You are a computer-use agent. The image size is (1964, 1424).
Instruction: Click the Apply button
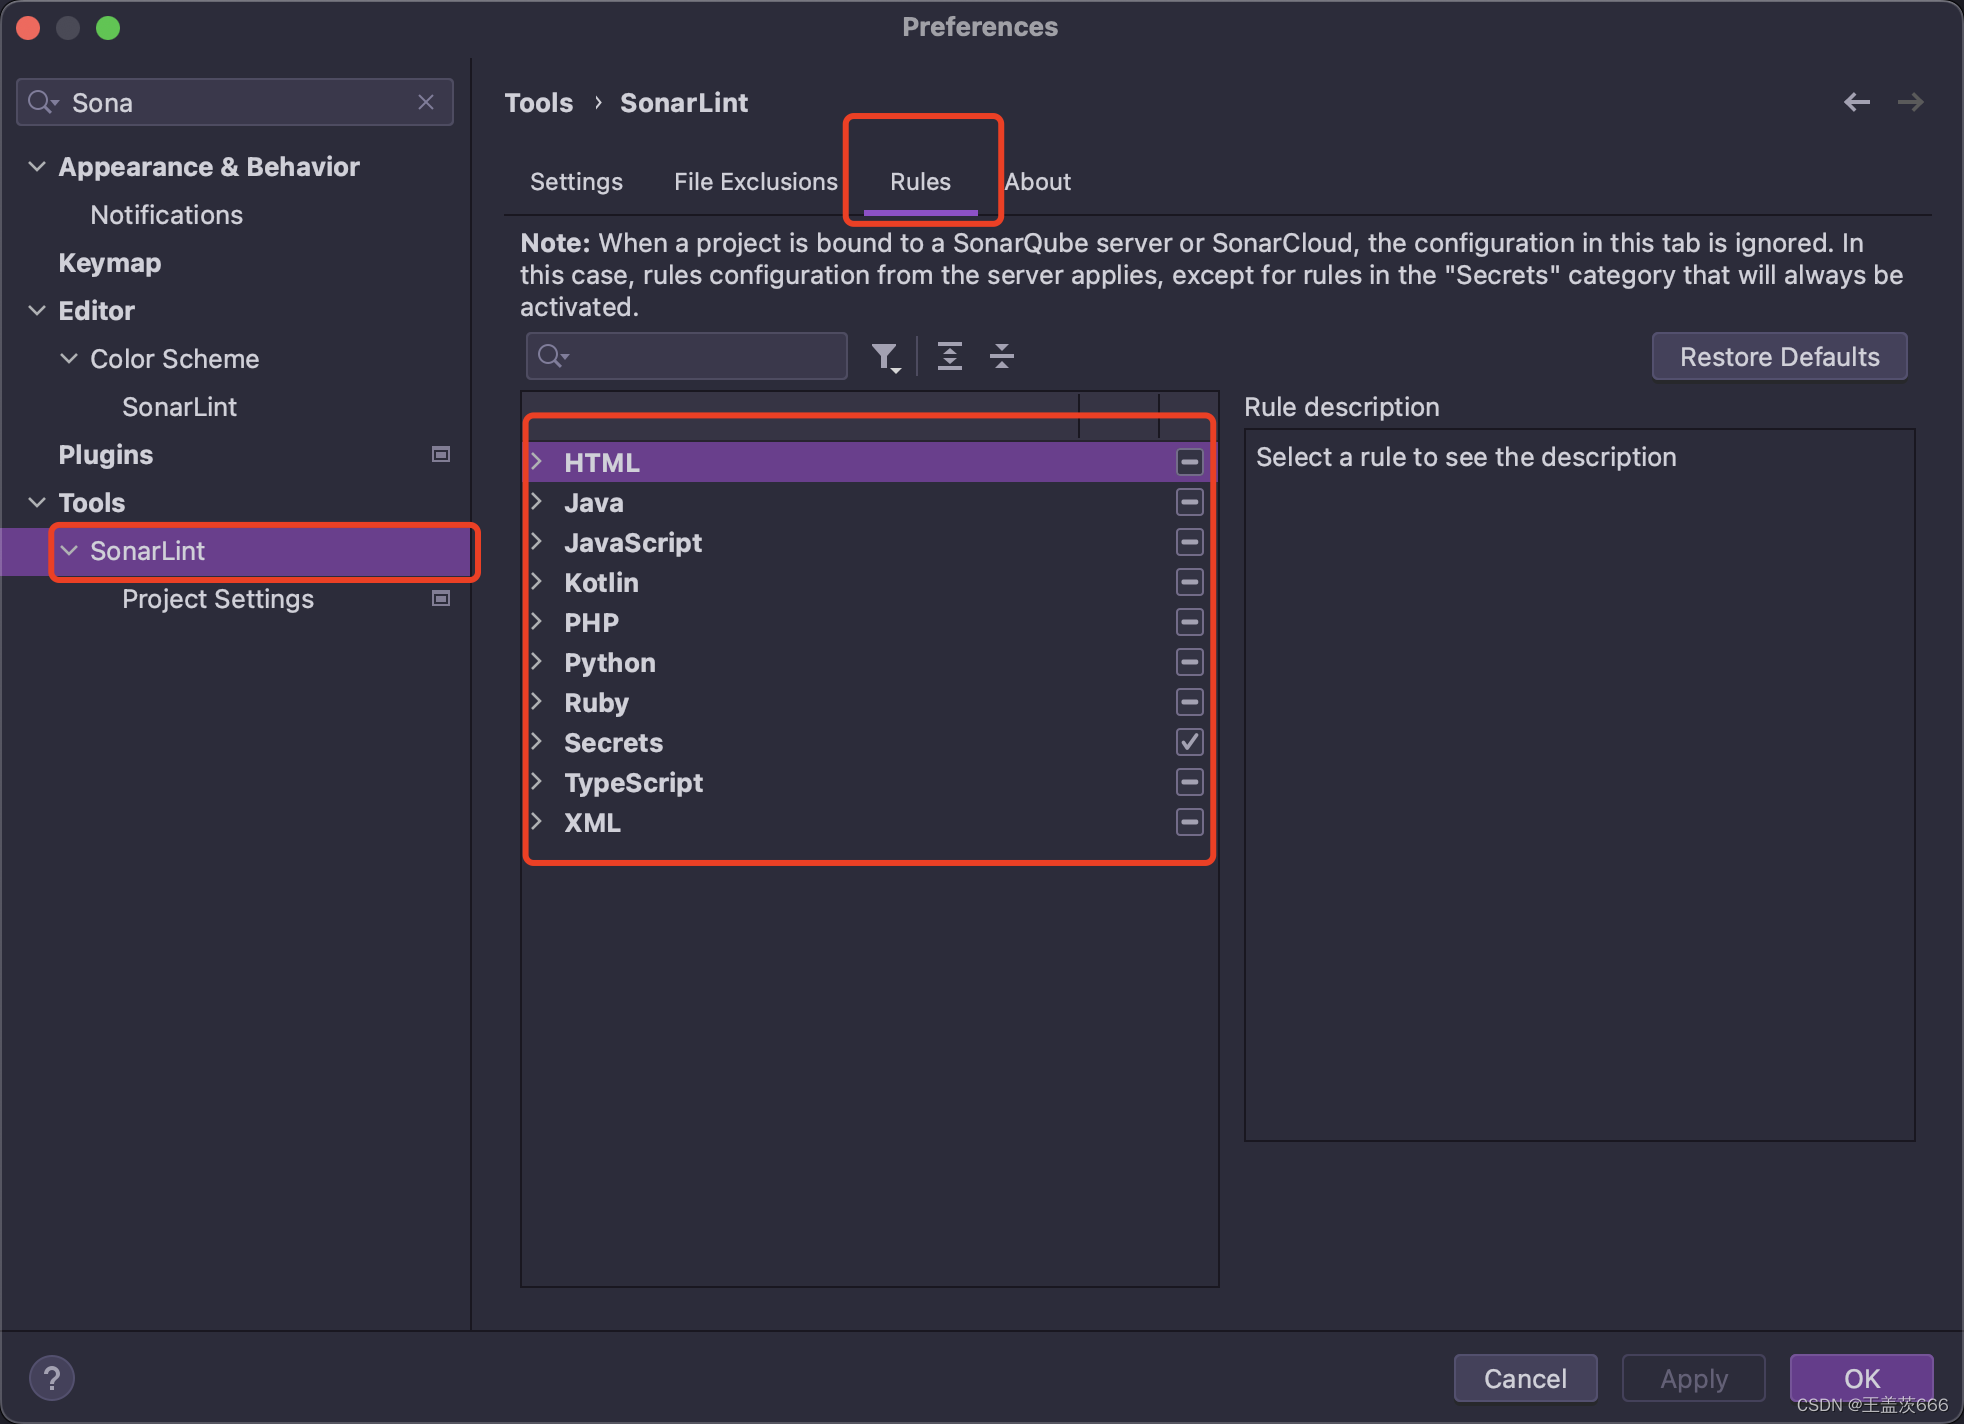(1694, 1378)
